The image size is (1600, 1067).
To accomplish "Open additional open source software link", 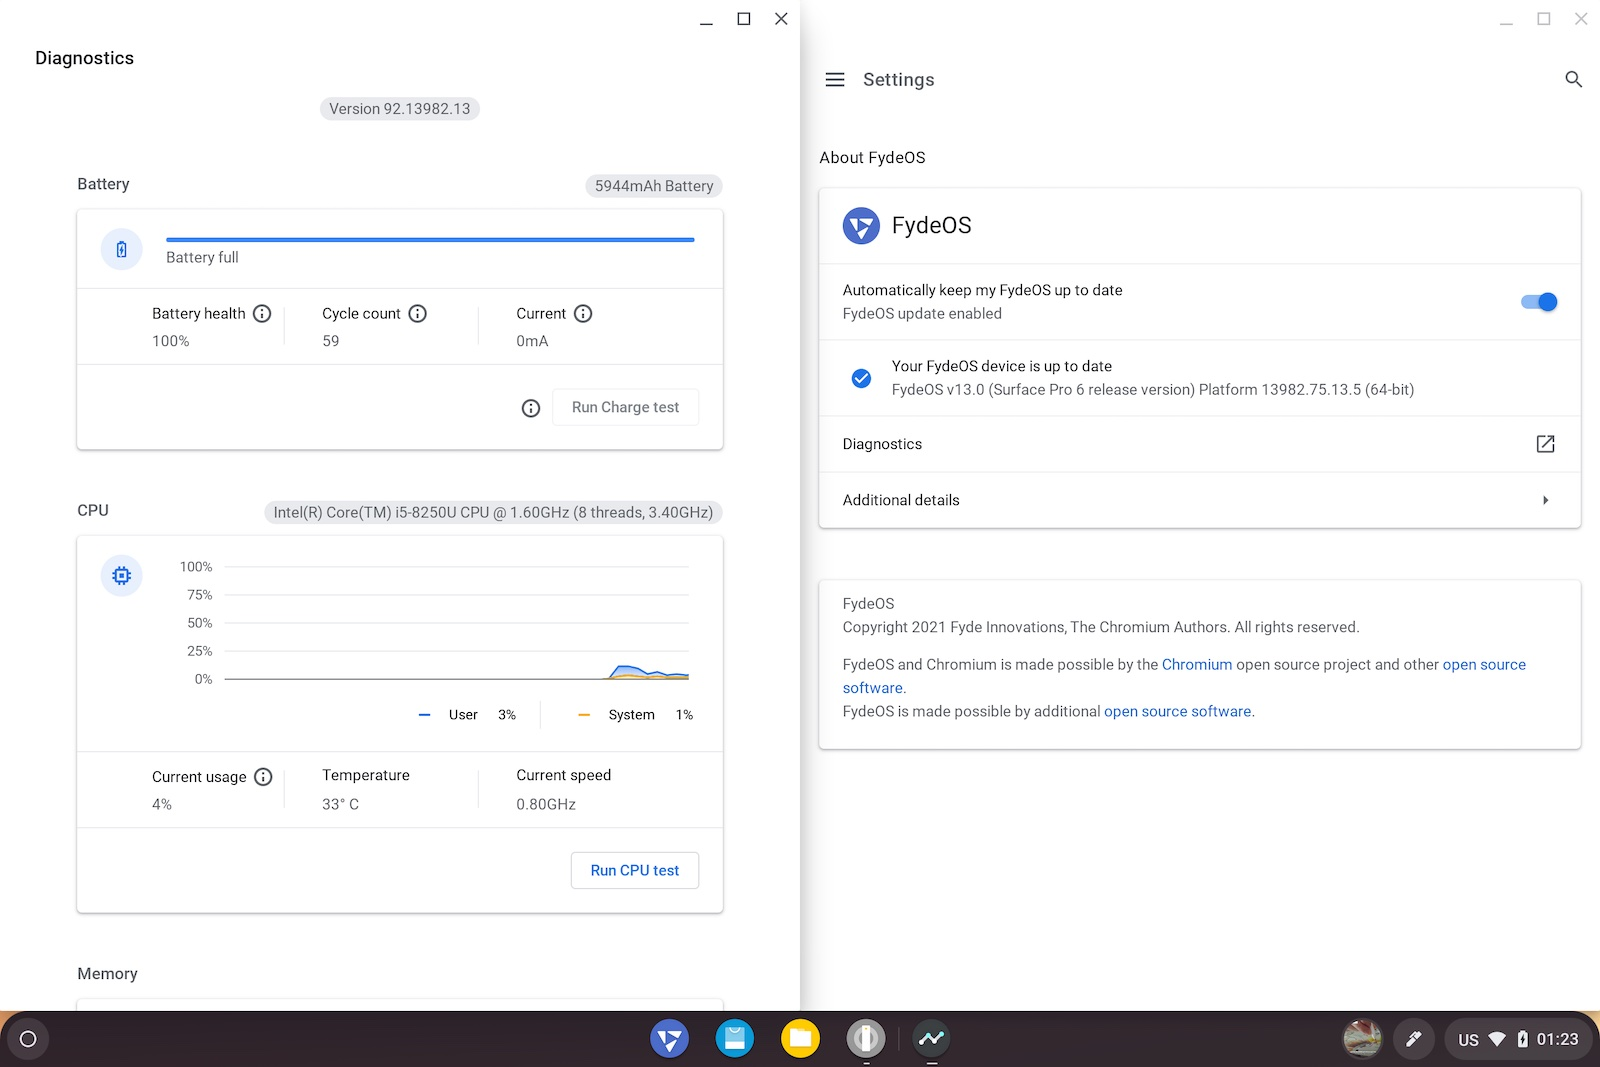I will 1177,712.
